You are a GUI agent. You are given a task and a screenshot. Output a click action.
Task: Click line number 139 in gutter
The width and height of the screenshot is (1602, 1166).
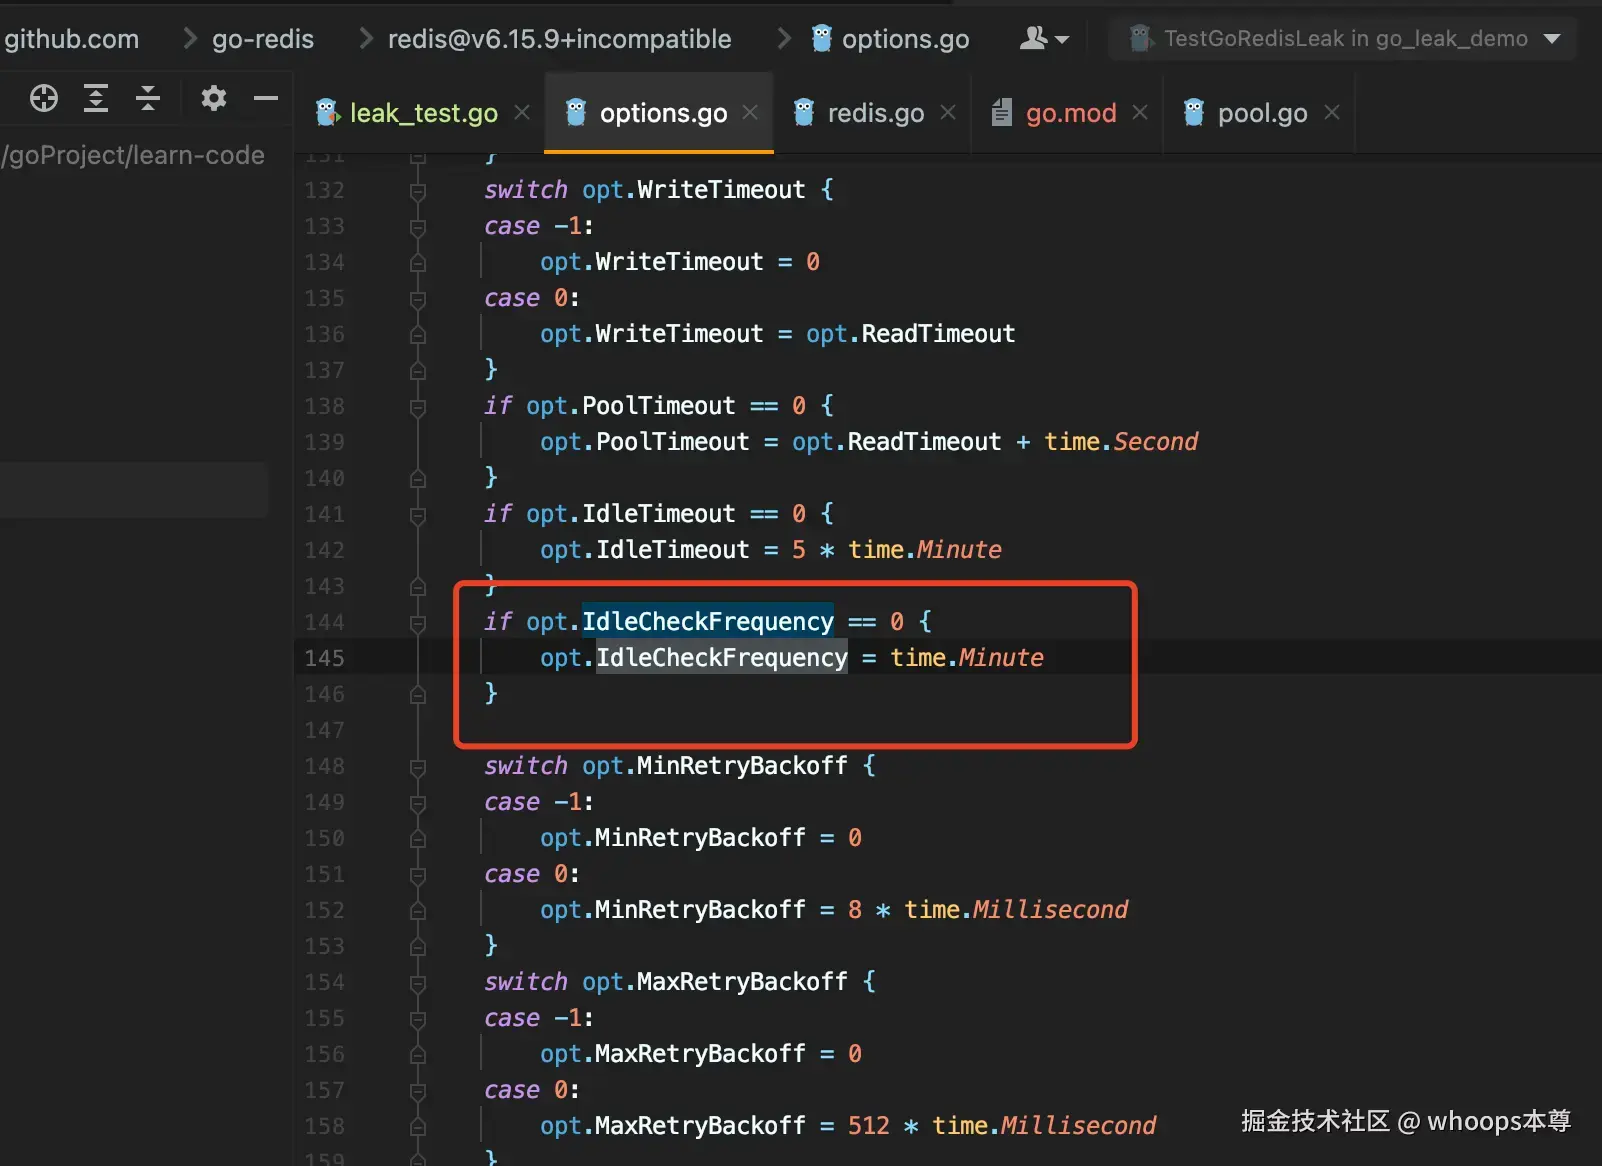click(324, 442)
